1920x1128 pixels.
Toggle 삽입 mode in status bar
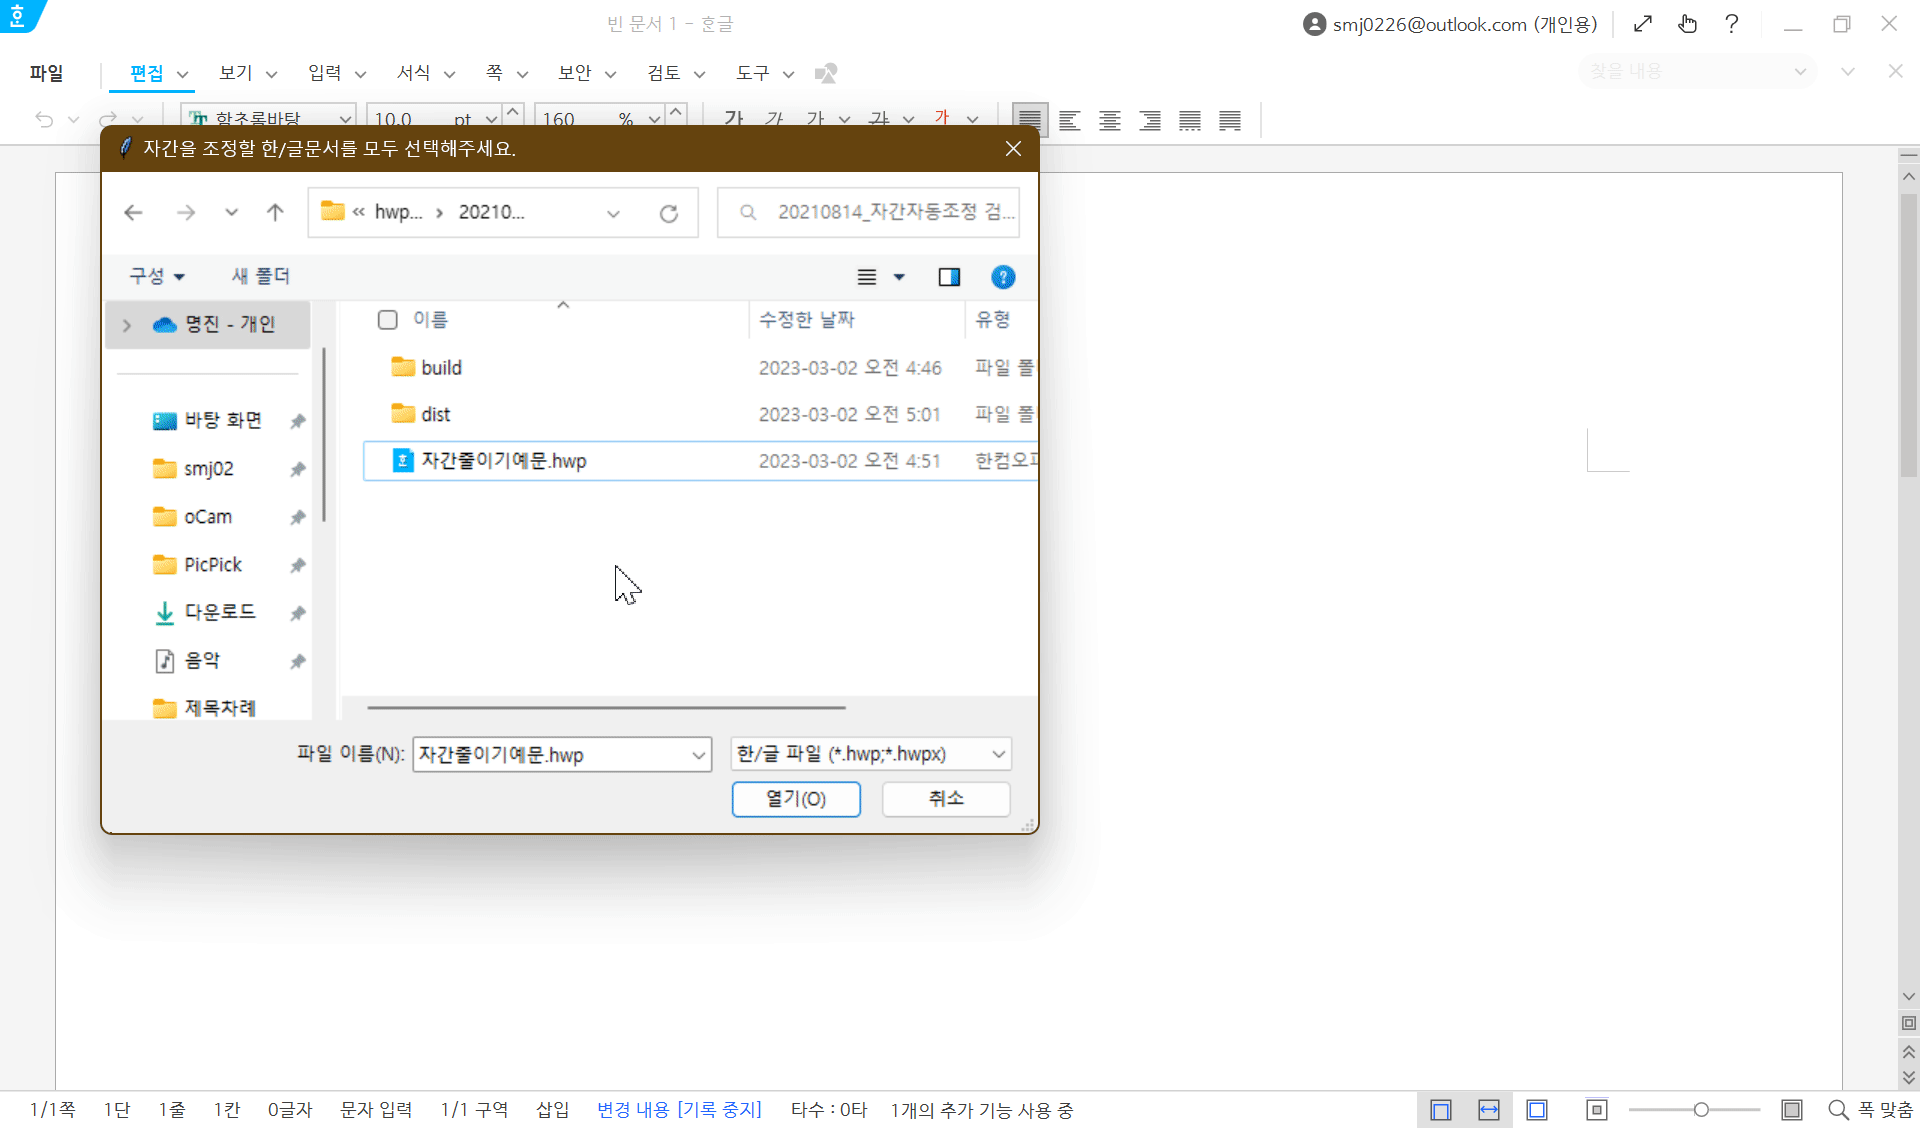tap(552, 1110)
